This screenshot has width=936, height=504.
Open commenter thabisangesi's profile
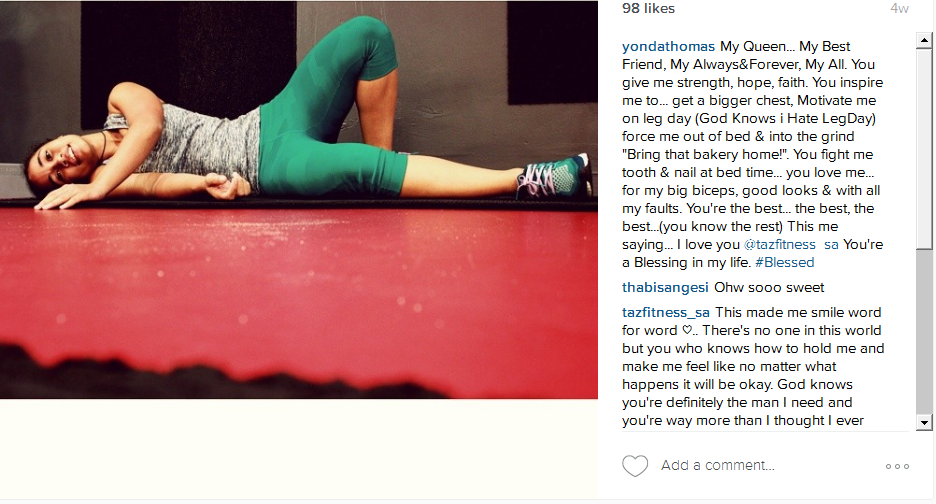pyautogui.click(x=665, y=288)
